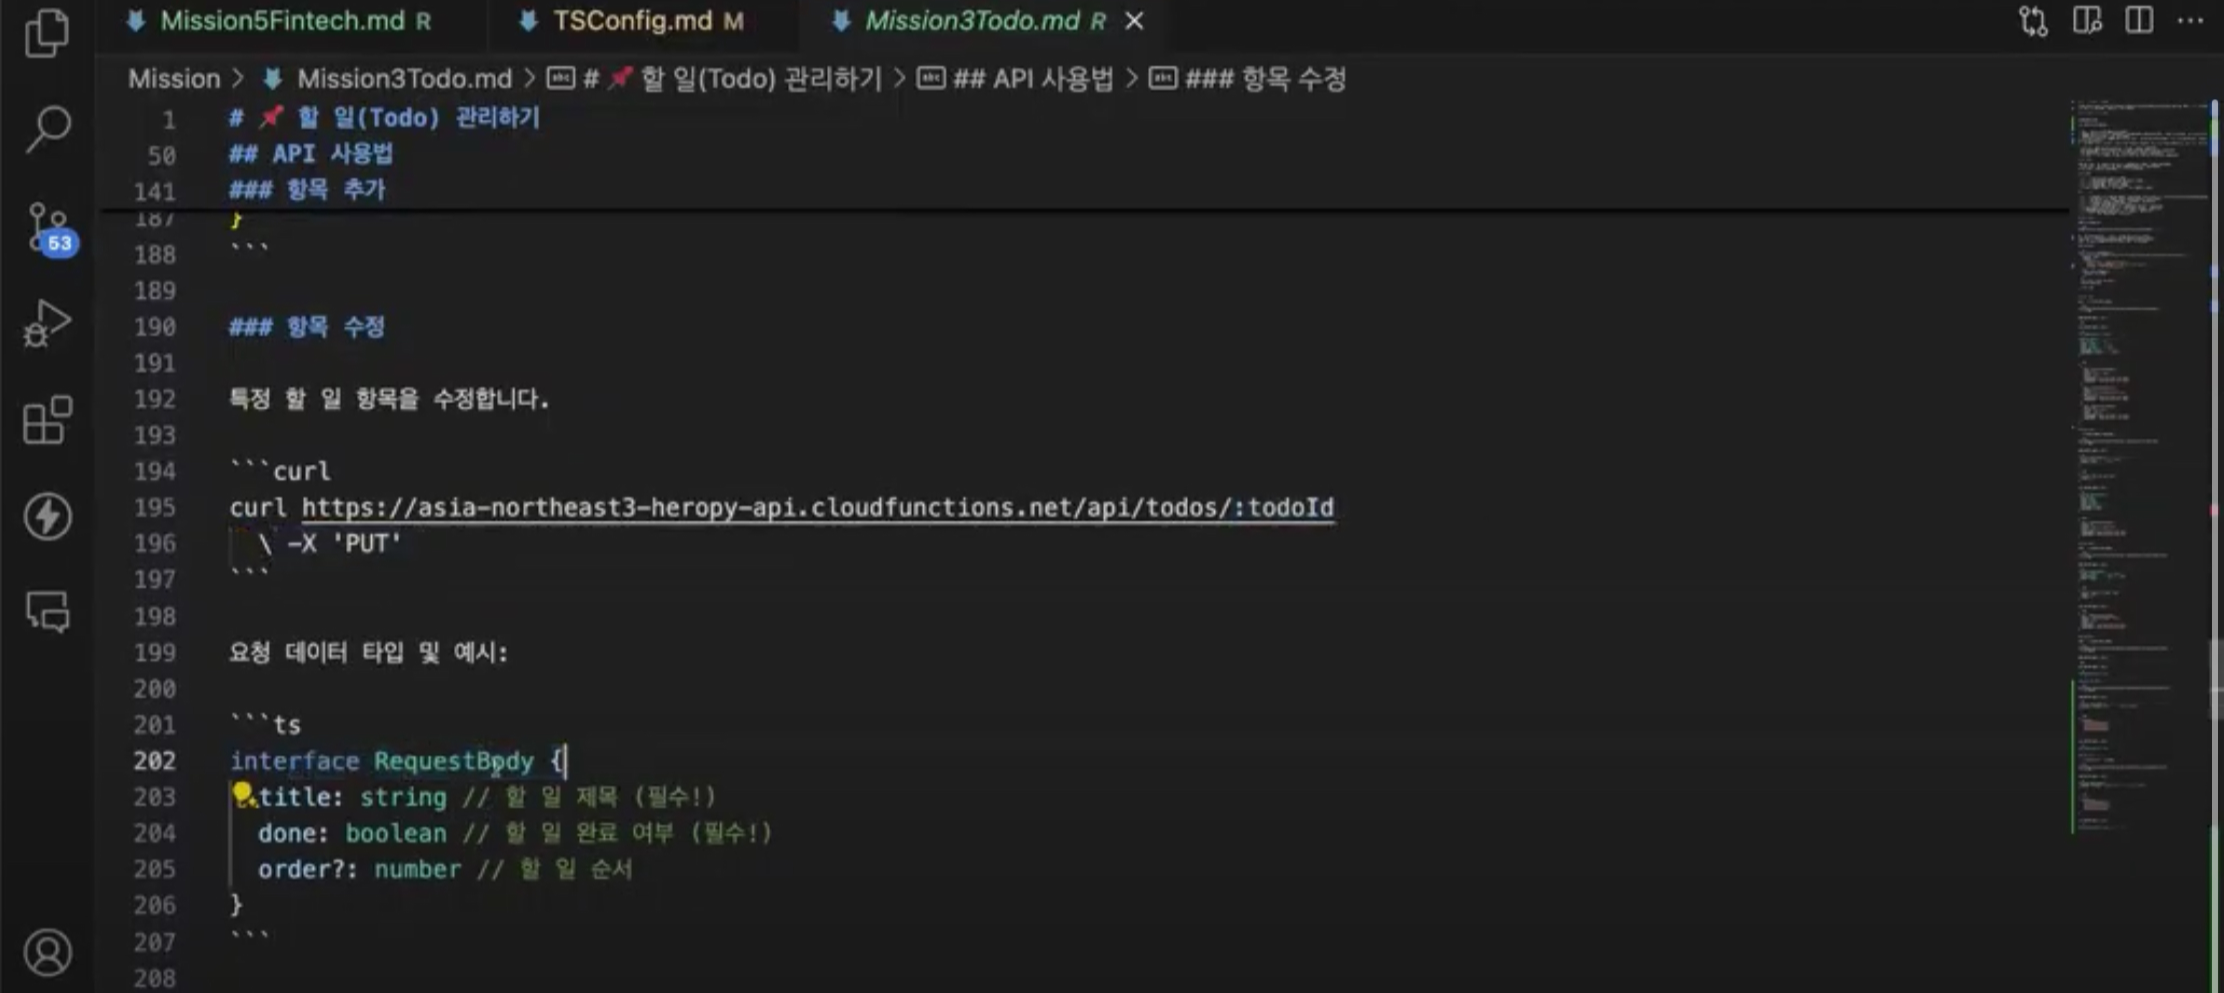
Task: Click the heroku API todos URL link
Action: (818, 508)
